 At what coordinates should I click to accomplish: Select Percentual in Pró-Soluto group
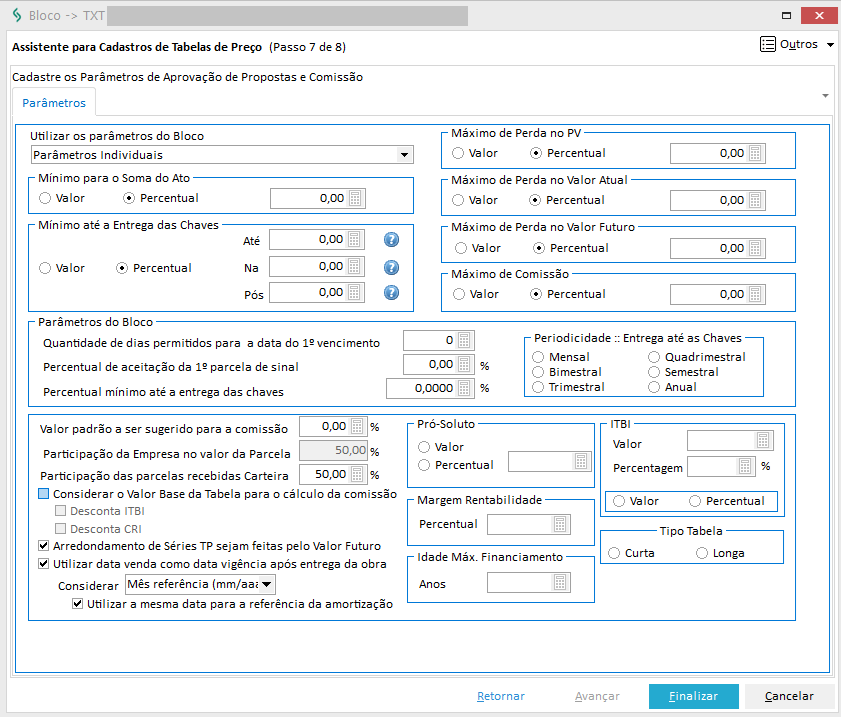424,465
